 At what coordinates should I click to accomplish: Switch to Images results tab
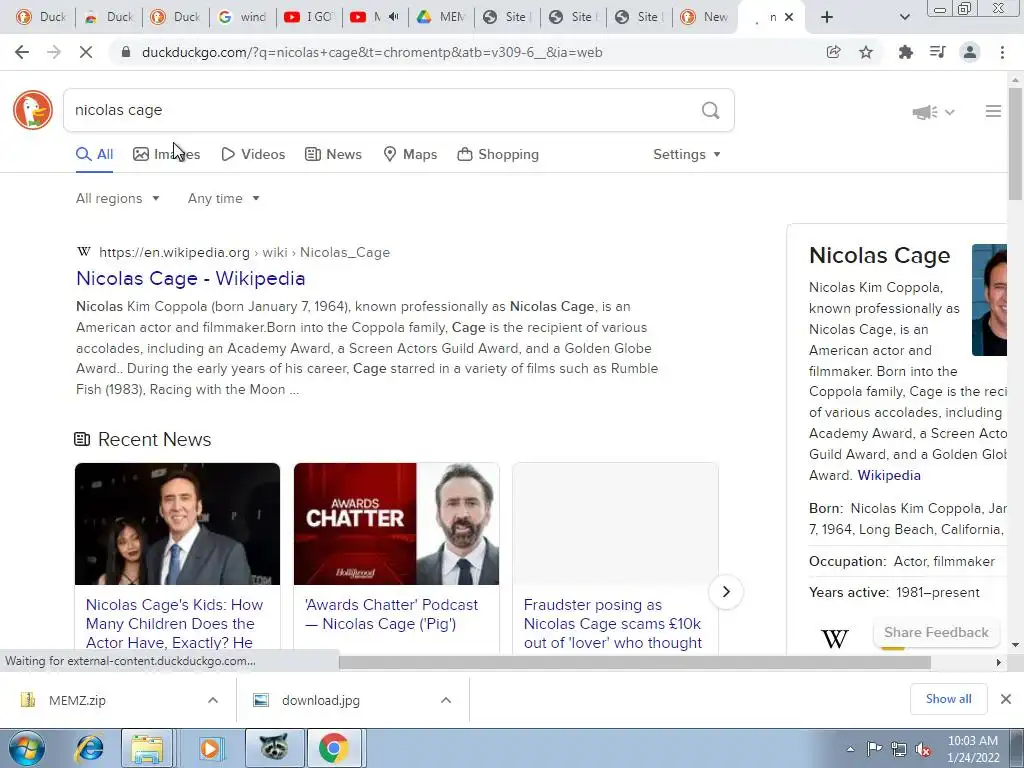[167, 155]
